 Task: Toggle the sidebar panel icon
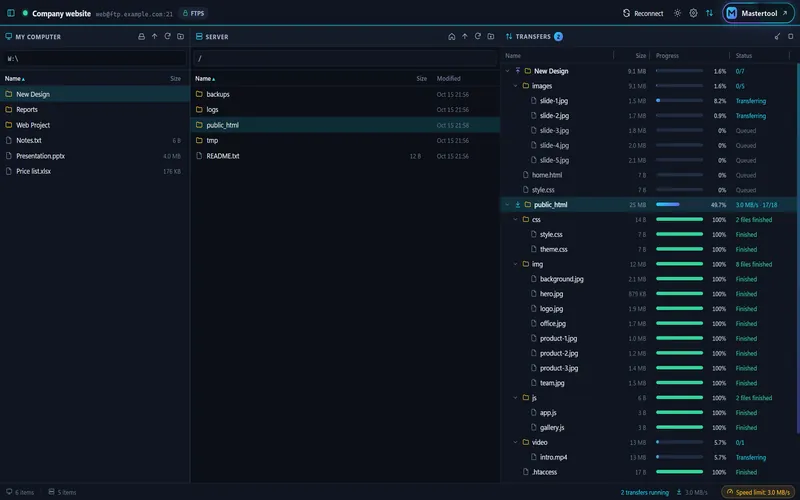(11, 13)
